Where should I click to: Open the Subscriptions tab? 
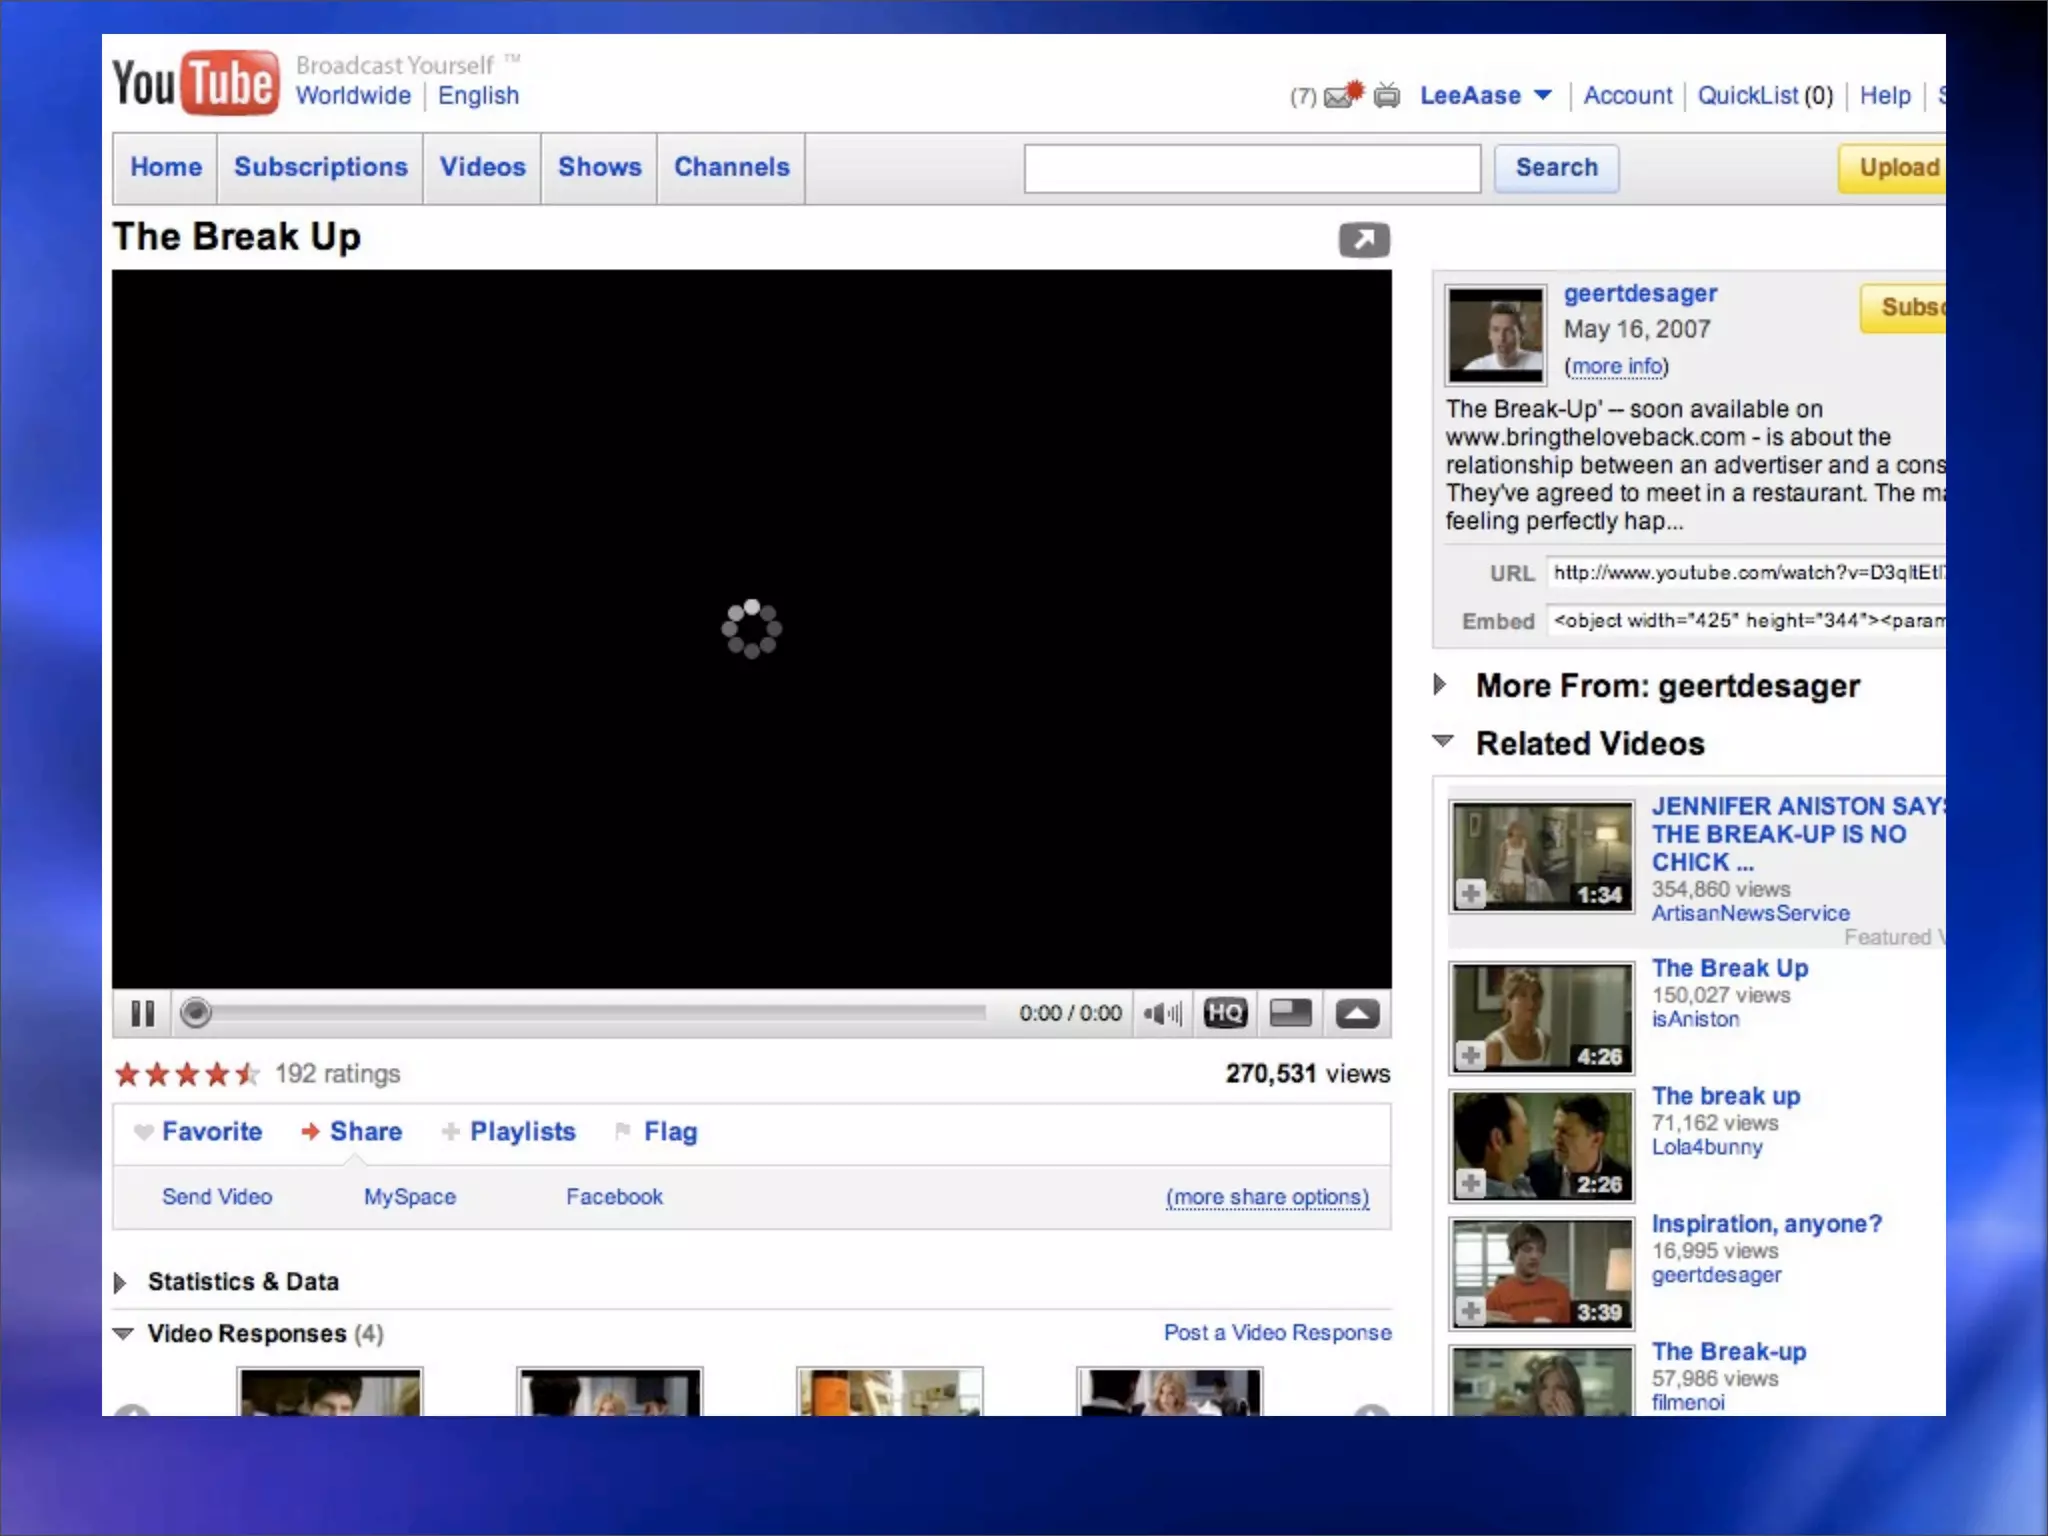tap(321, 167)
